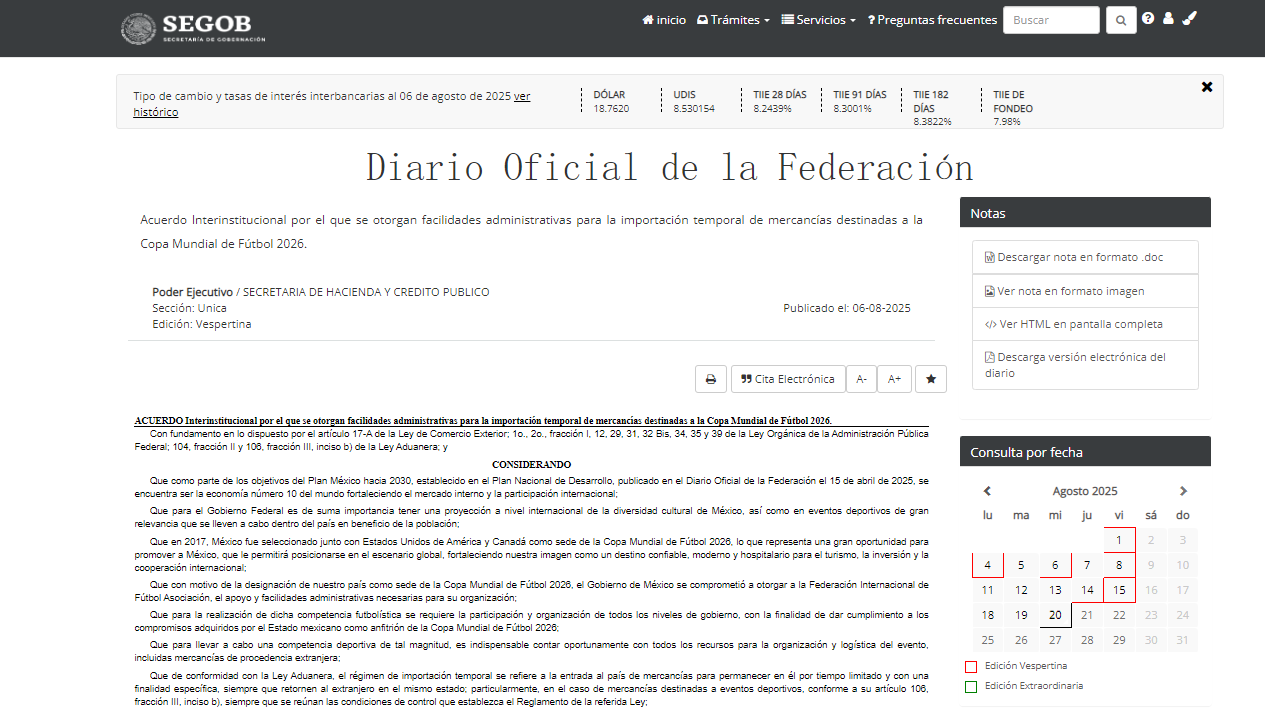Go to previous month in calendar
This screenshot has width=1265, height=711.
(987, 491)
